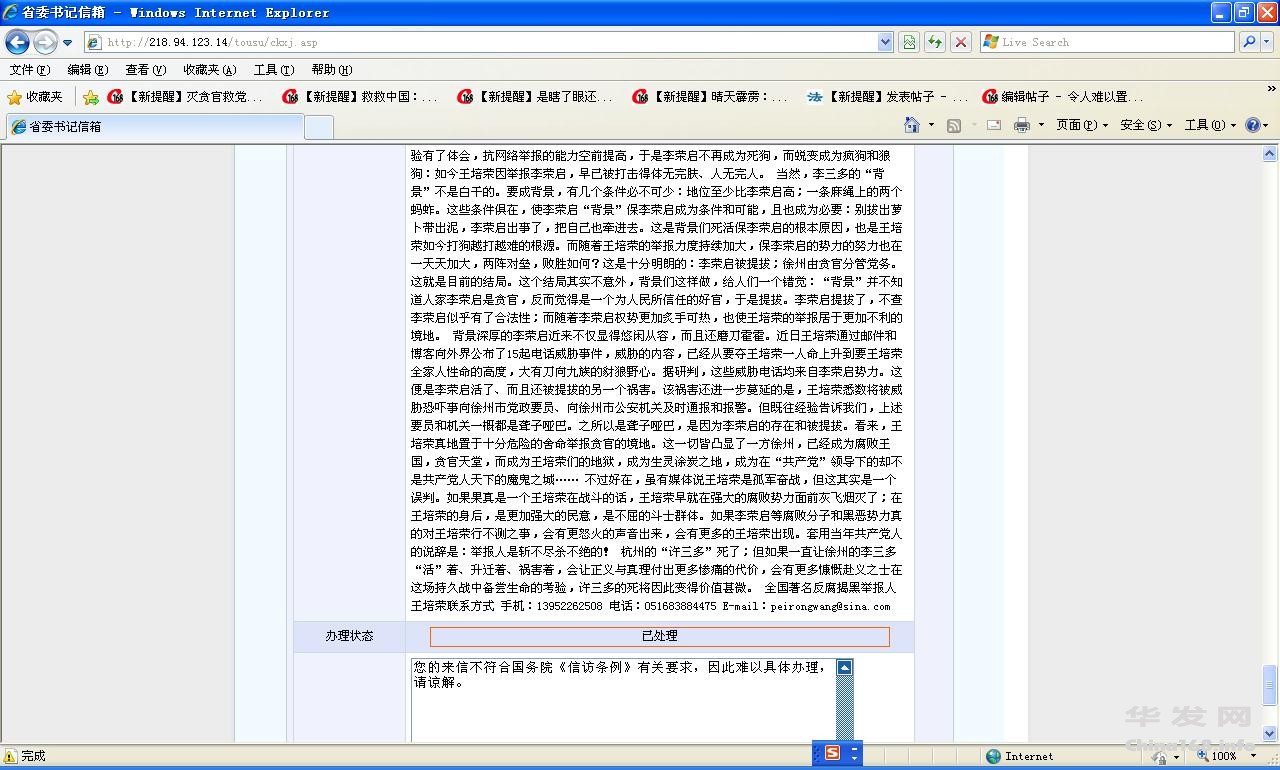Click the RSS feeds icon
Viewport: 1280px width, 770px height.
954,125
